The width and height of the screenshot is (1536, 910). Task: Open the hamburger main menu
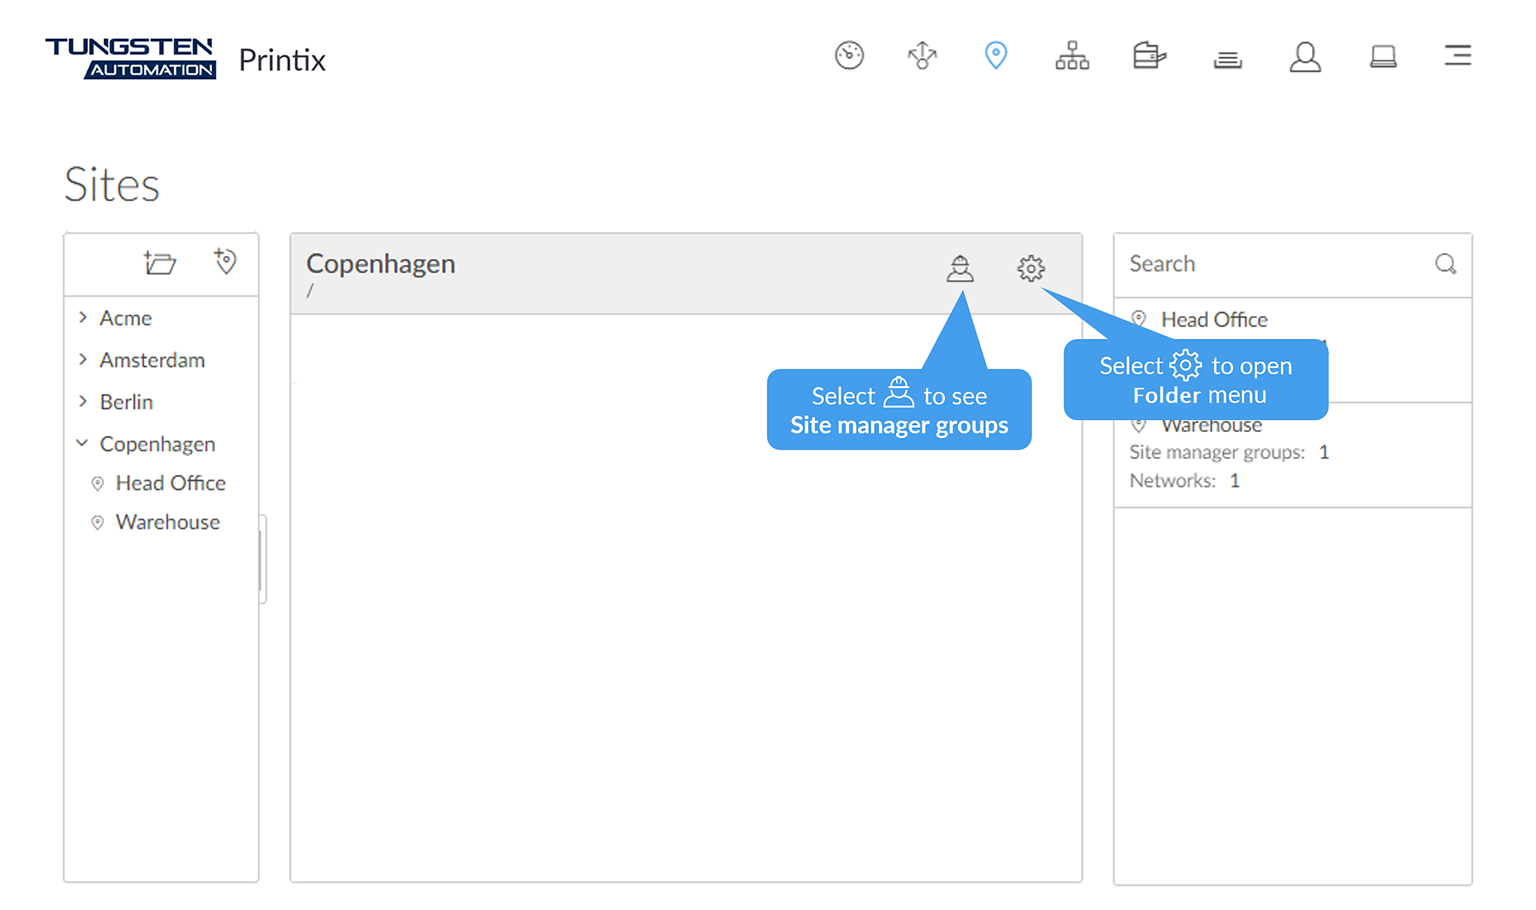pos(1457,56)
